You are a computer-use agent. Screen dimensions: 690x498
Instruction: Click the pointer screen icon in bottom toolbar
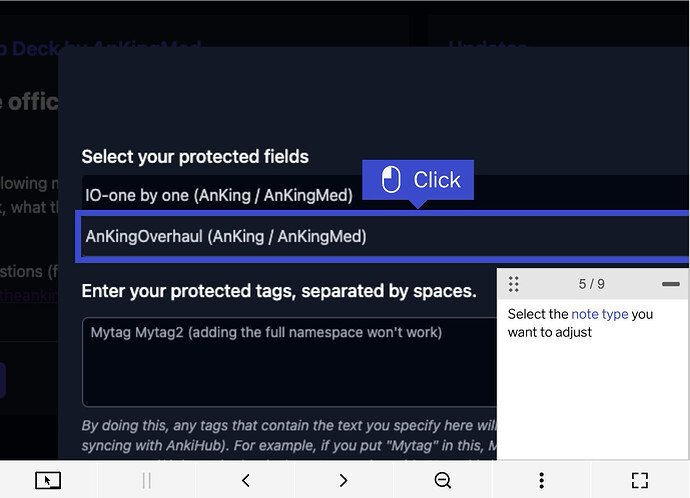48,480
